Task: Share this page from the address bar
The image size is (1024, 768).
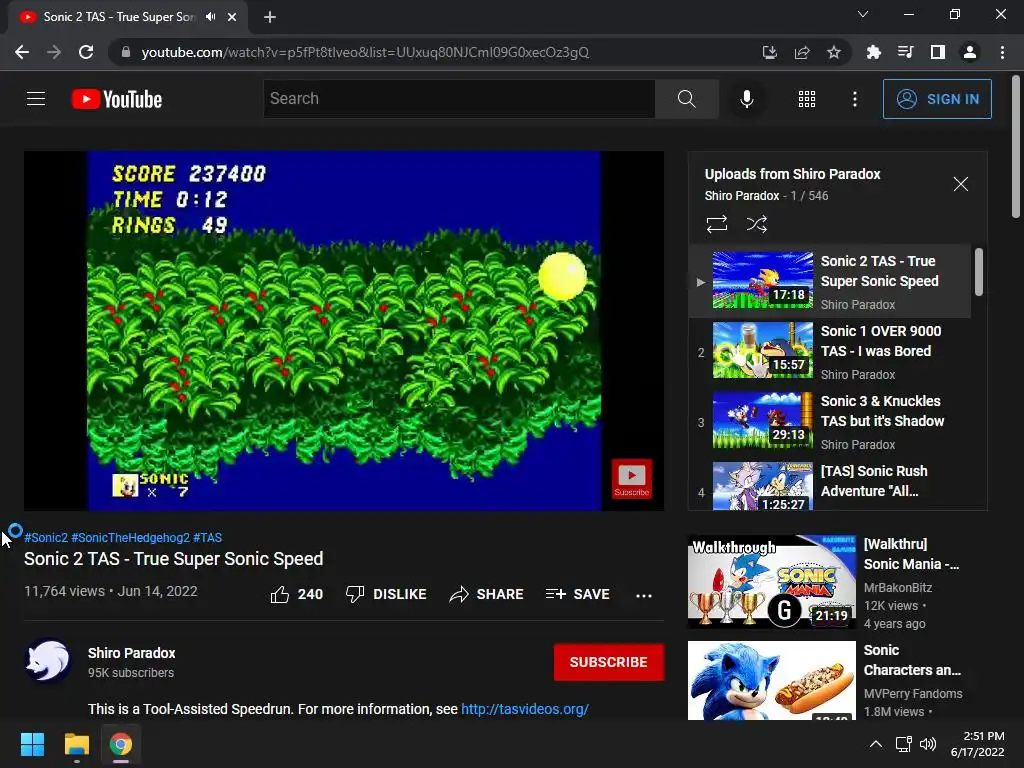Action: [802, 52]
